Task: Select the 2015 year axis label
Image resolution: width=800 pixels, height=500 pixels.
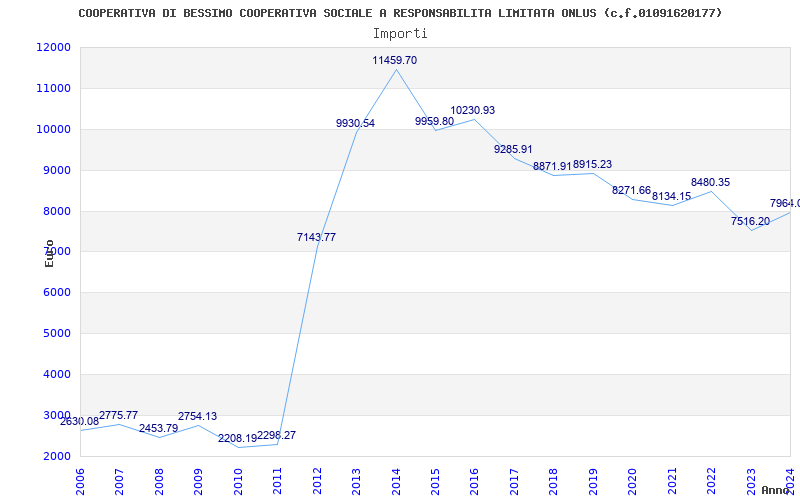Action: (435, 481)
